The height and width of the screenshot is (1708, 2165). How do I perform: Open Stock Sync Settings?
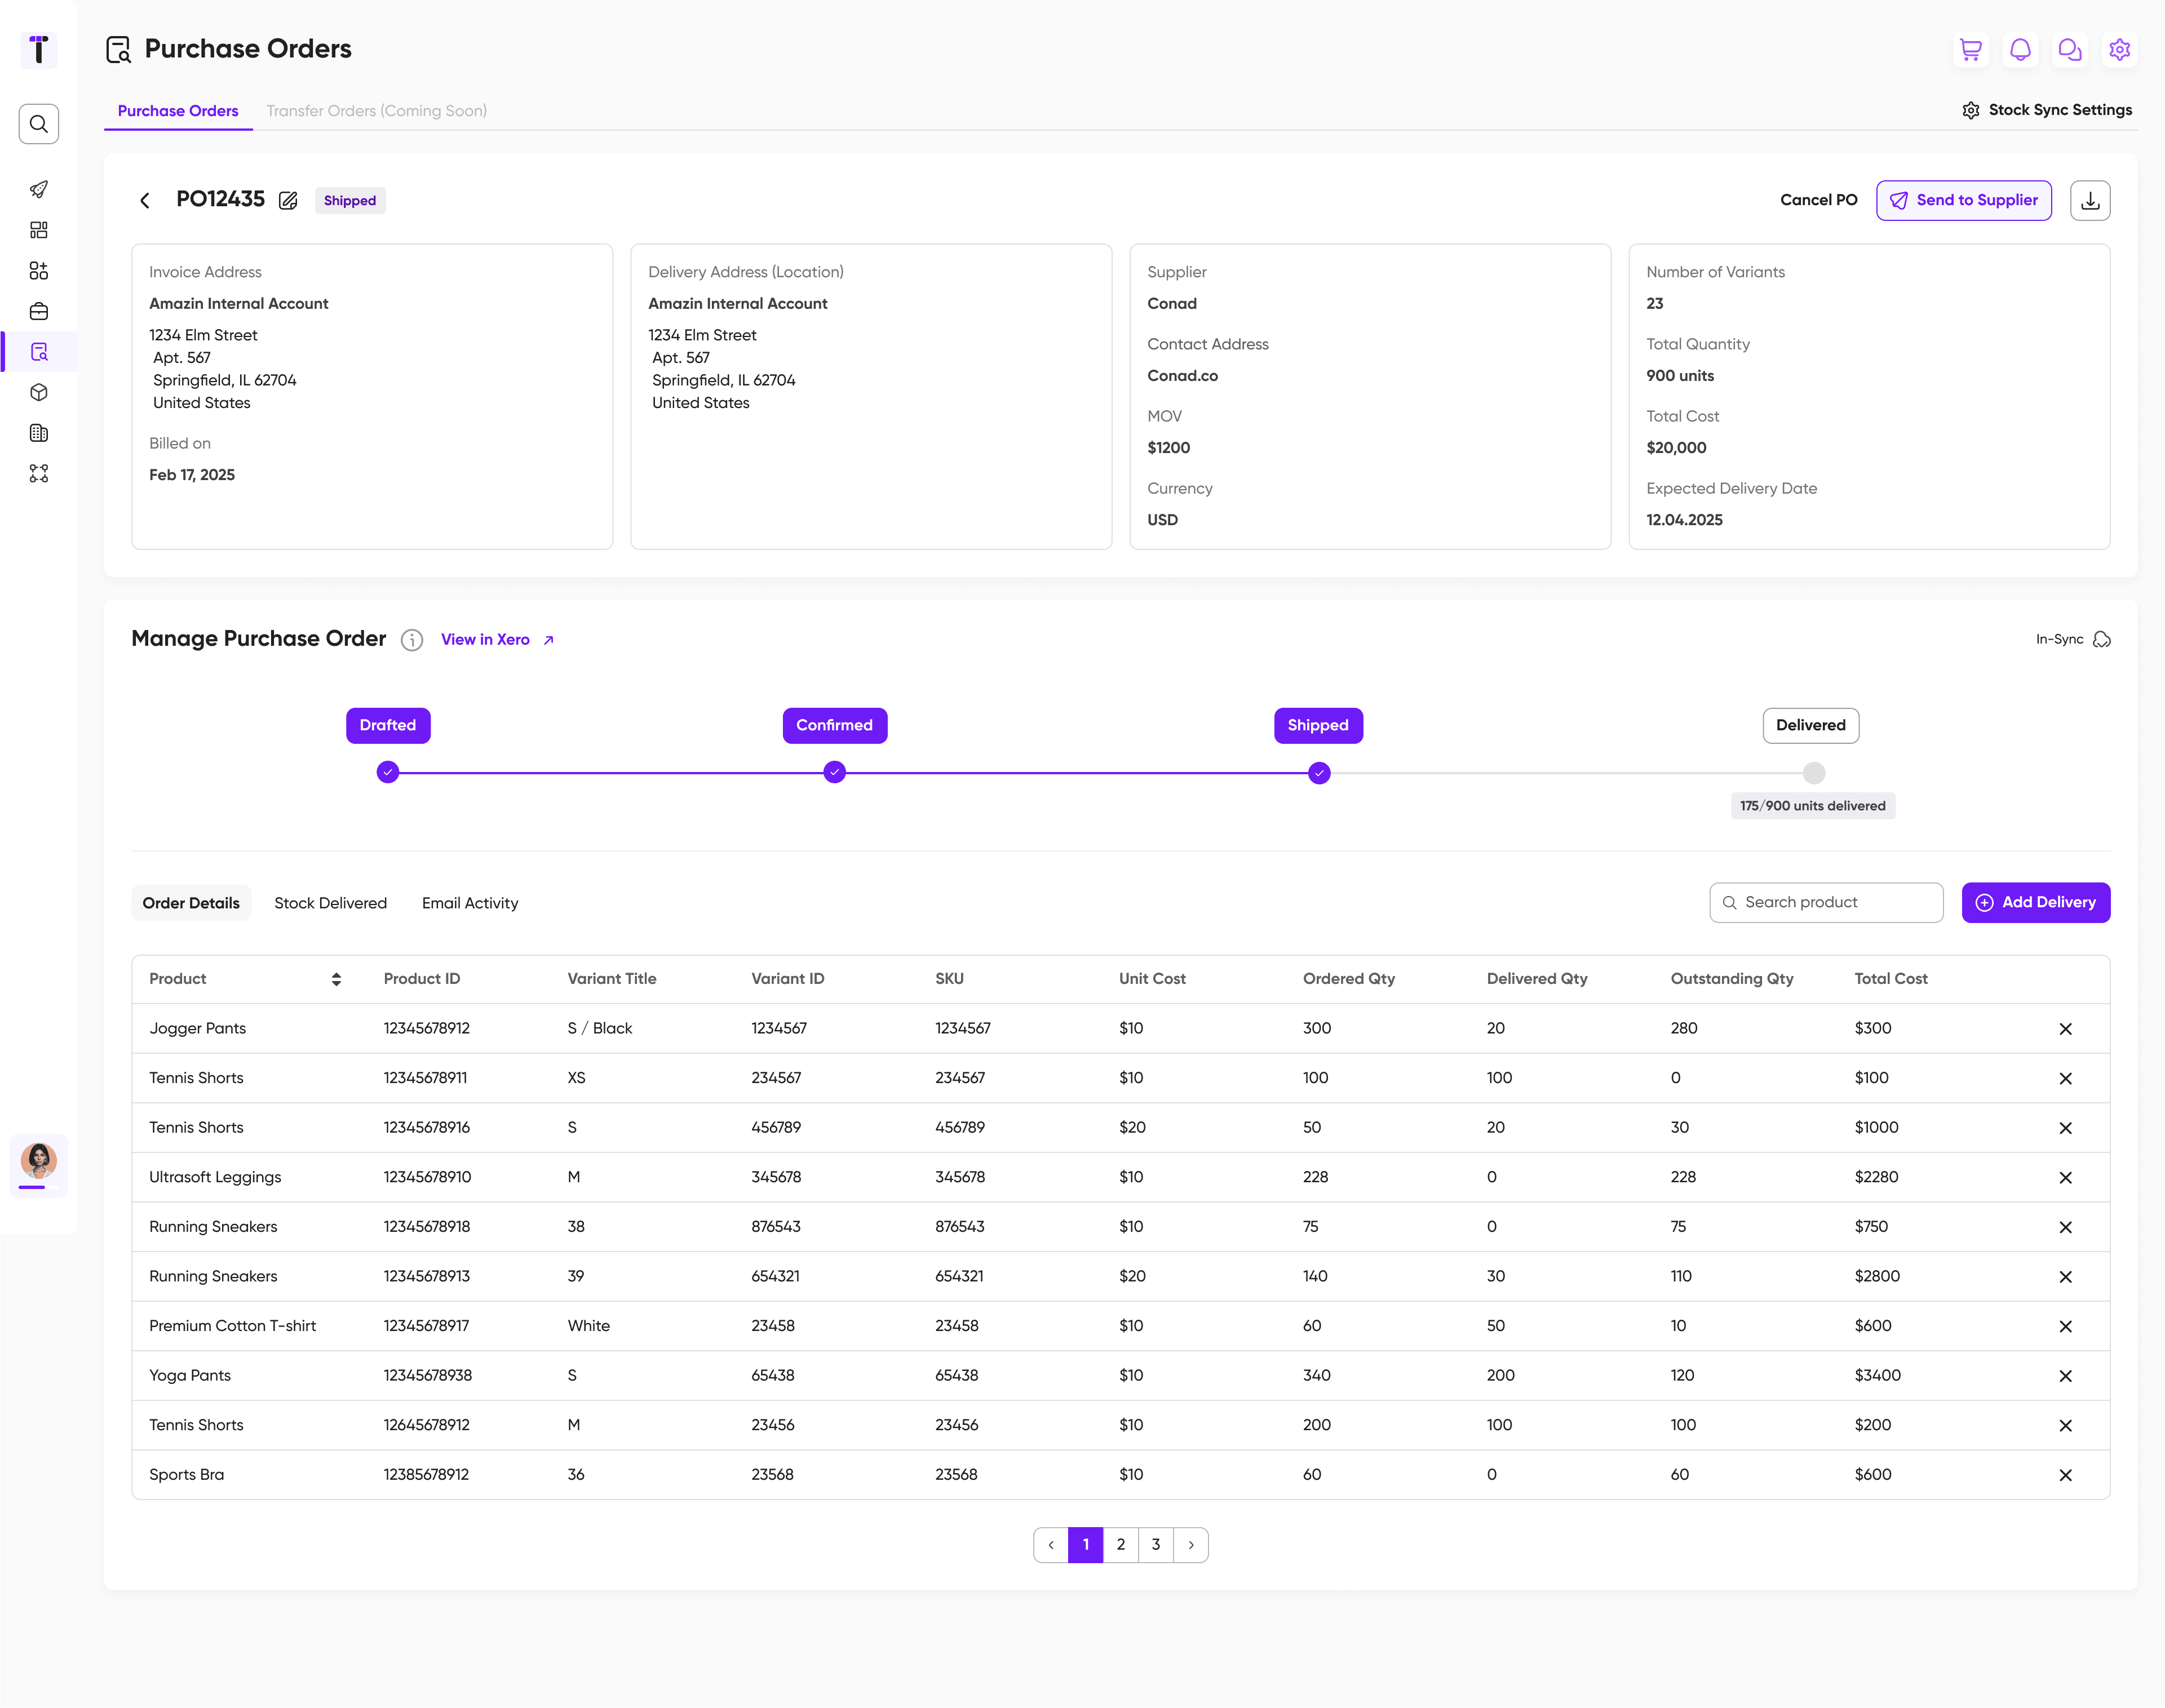[2047, 110]
